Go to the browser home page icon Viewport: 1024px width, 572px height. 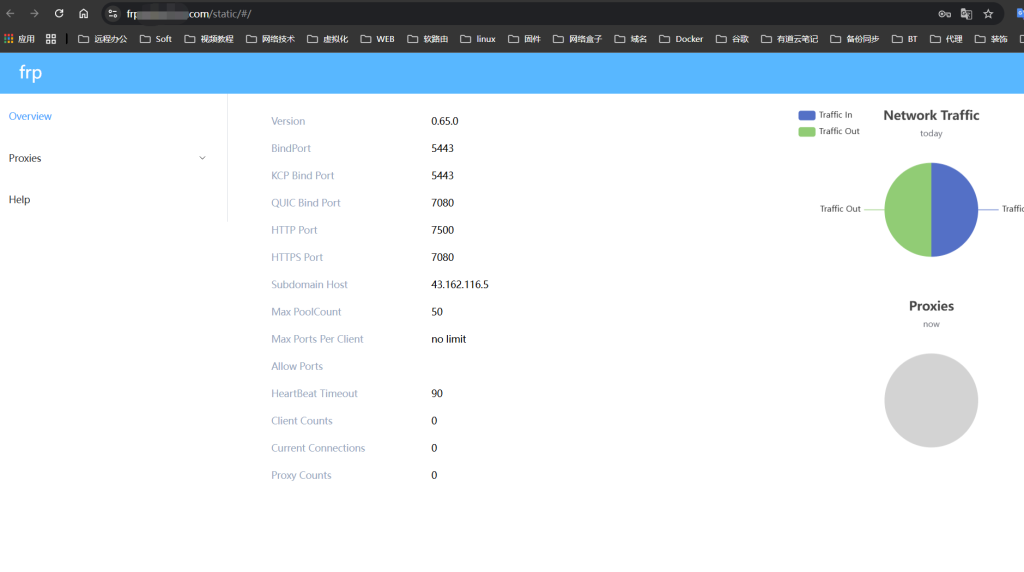[84, 14]
